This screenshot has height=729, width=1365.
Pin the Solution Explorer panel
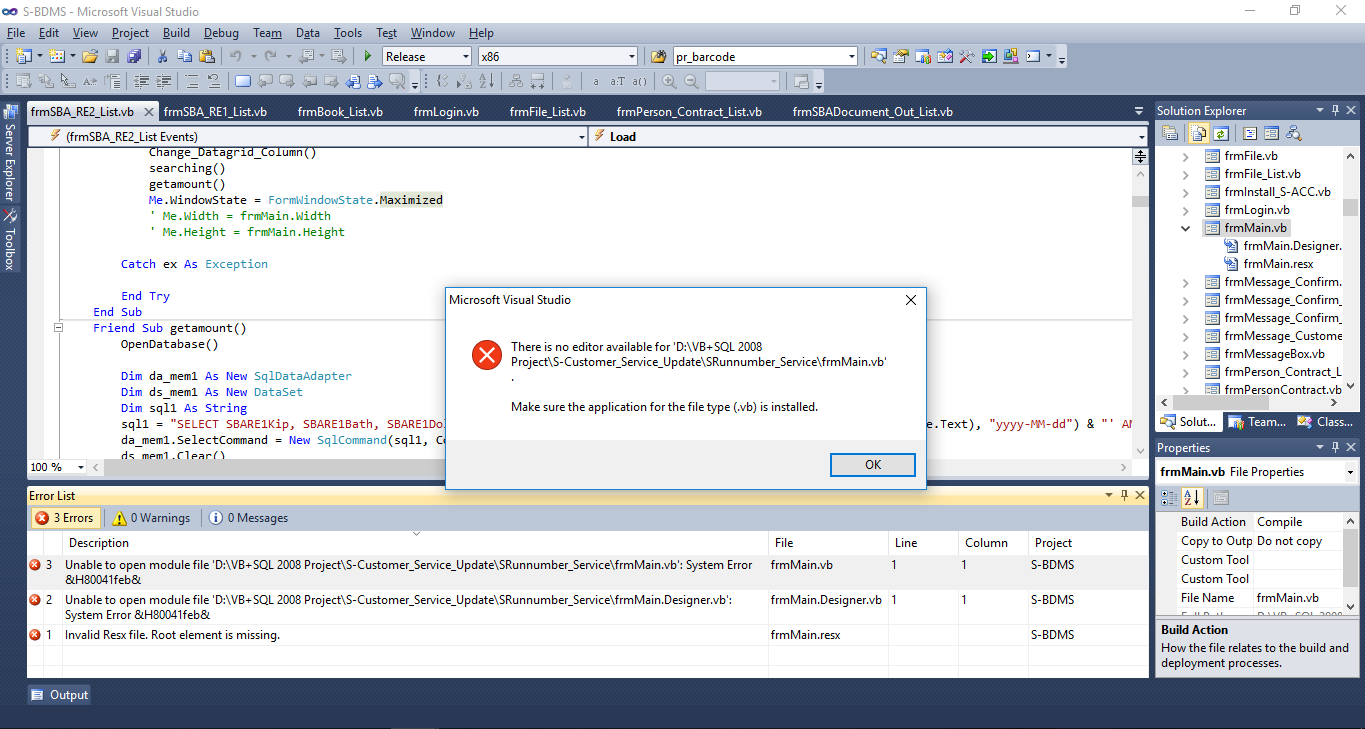pyautogui.click(x=1333, y=110)
